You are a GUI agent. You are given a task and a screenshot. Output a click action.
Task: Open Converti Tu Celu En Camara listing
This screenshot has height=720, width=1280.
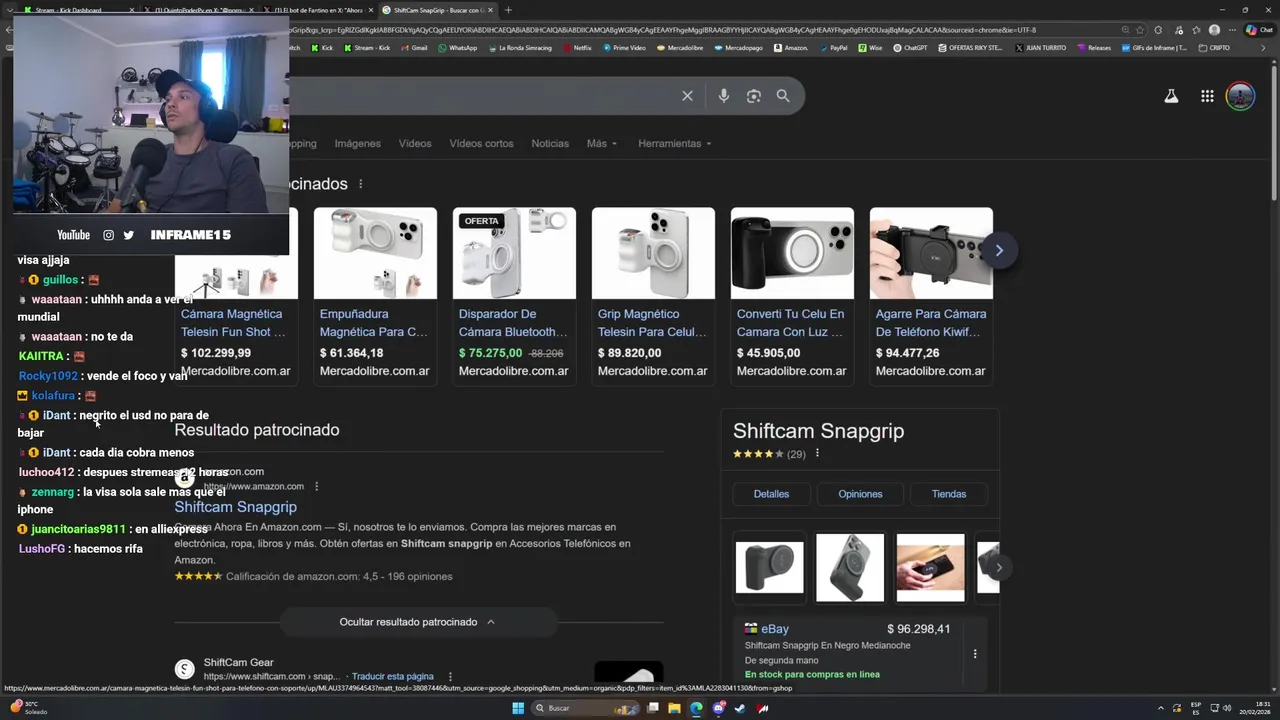click(791, 323)
